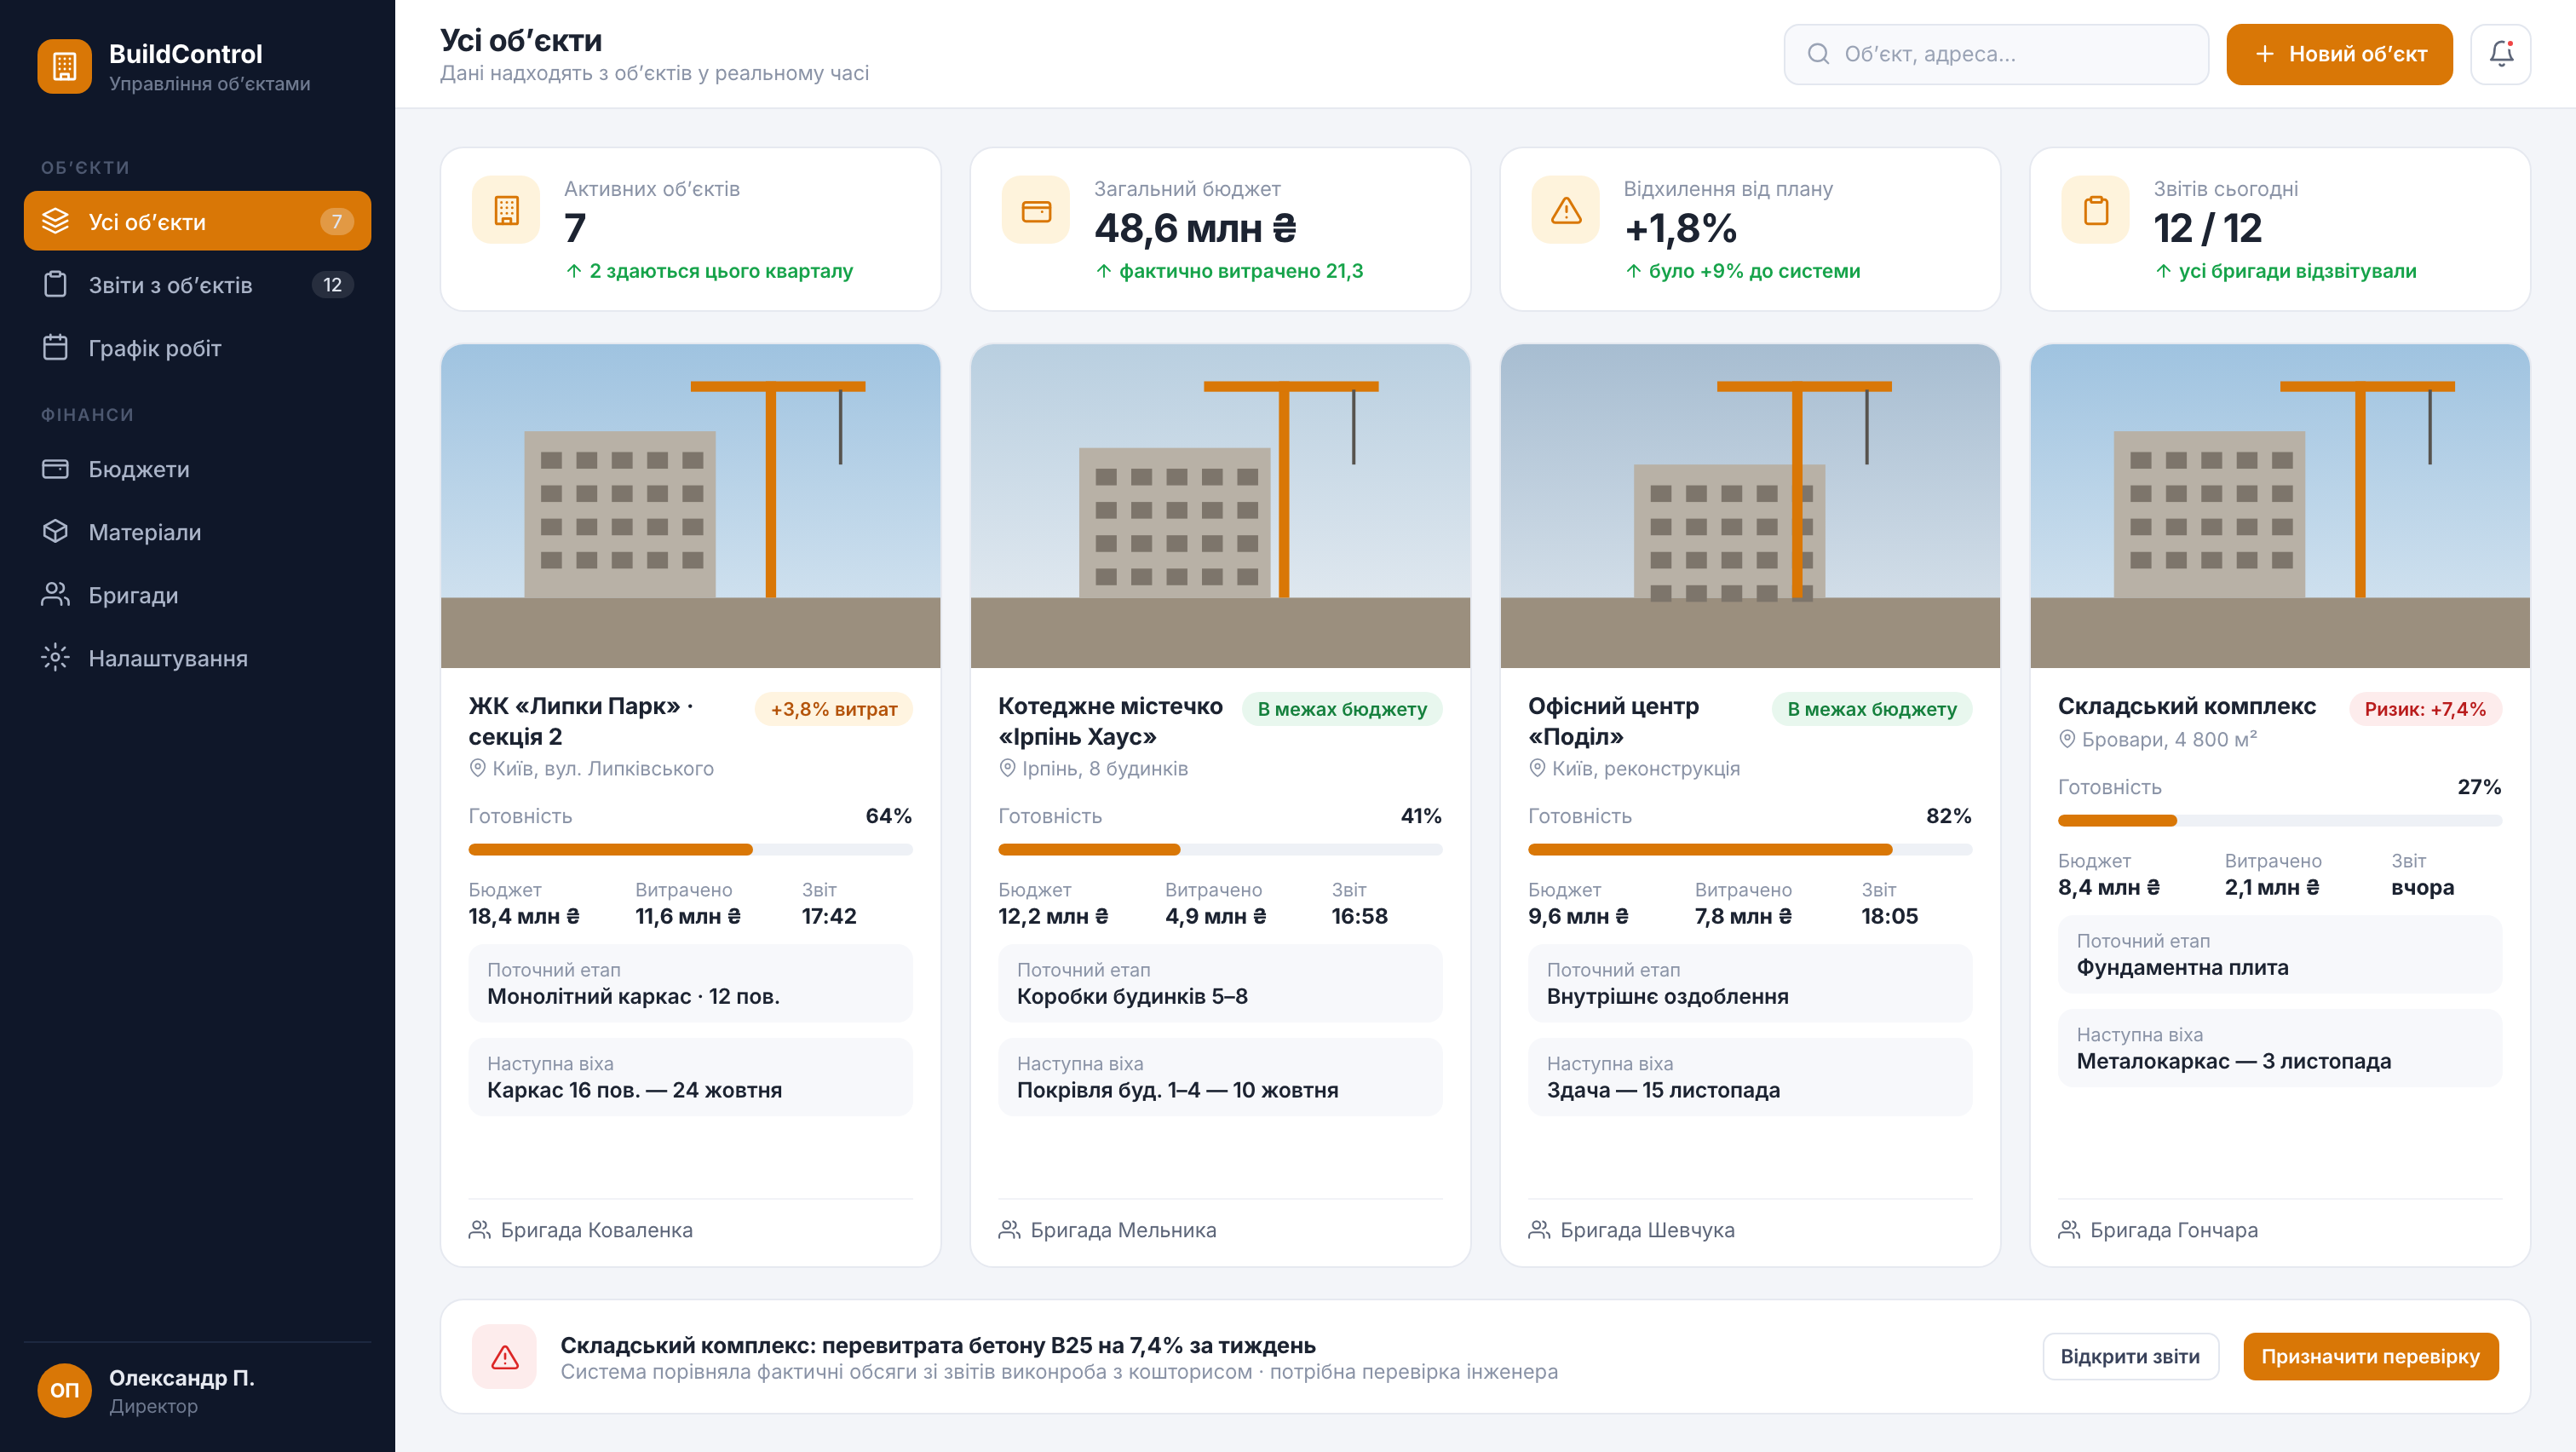Click Металокаркас — 3 листопада milestone
The width and height of the screenshot is (2576, 1452).
[x=2280, y=1049]
